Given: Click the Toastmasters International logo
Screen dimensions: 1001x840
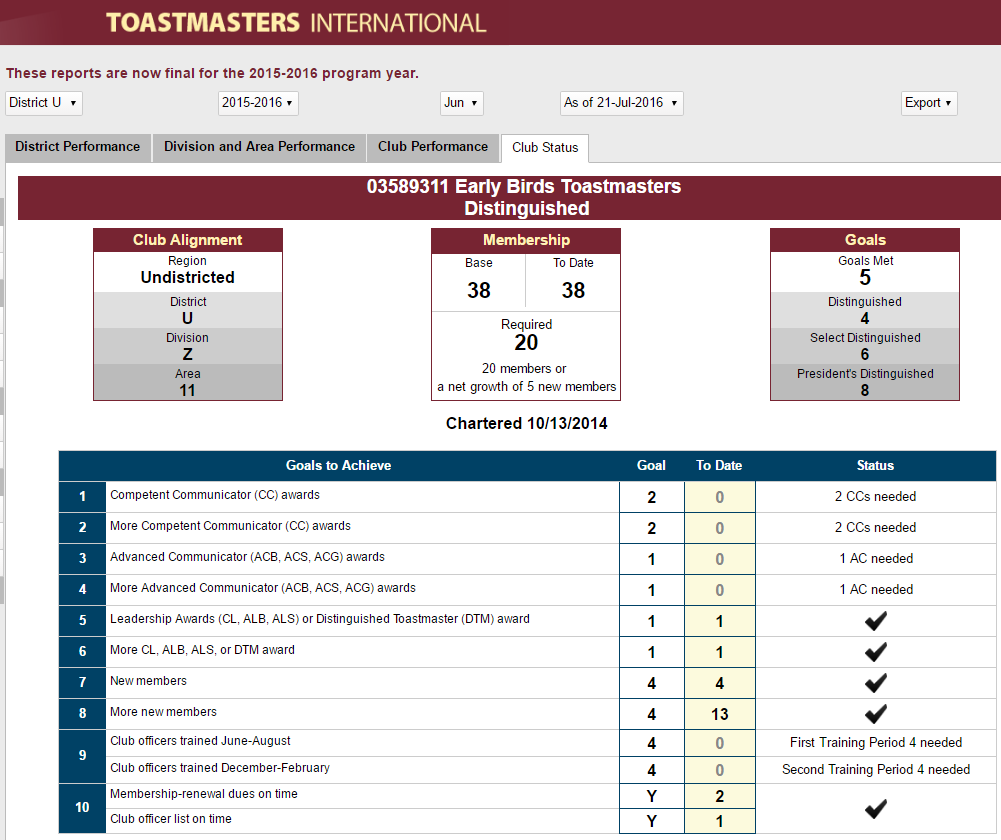Looking at the screenshot, I should tap(296, 22).
